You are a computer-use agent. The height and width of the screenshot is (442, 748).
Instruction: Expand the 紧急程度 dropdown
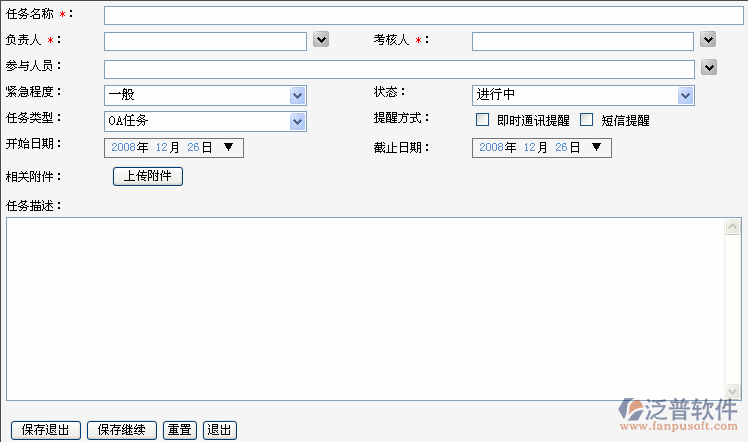297,95
